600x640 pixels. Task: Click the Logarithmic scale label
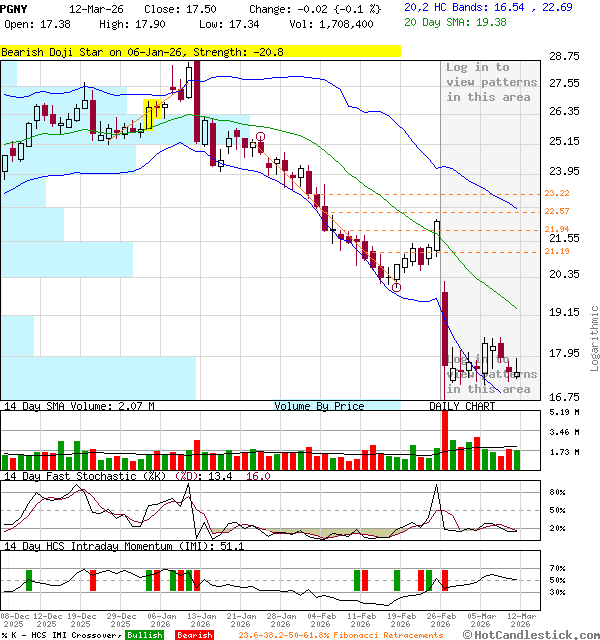pos(594,338)
